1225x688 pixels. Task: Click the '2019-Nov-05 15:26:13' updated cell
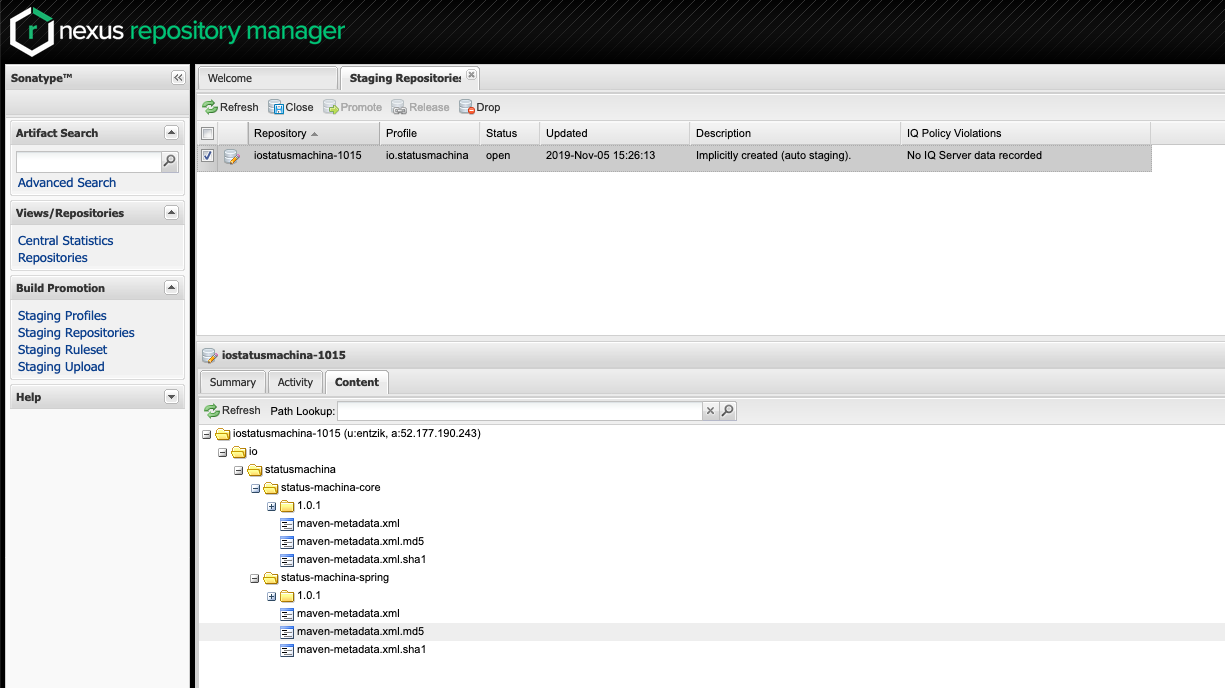pos(600,156)
